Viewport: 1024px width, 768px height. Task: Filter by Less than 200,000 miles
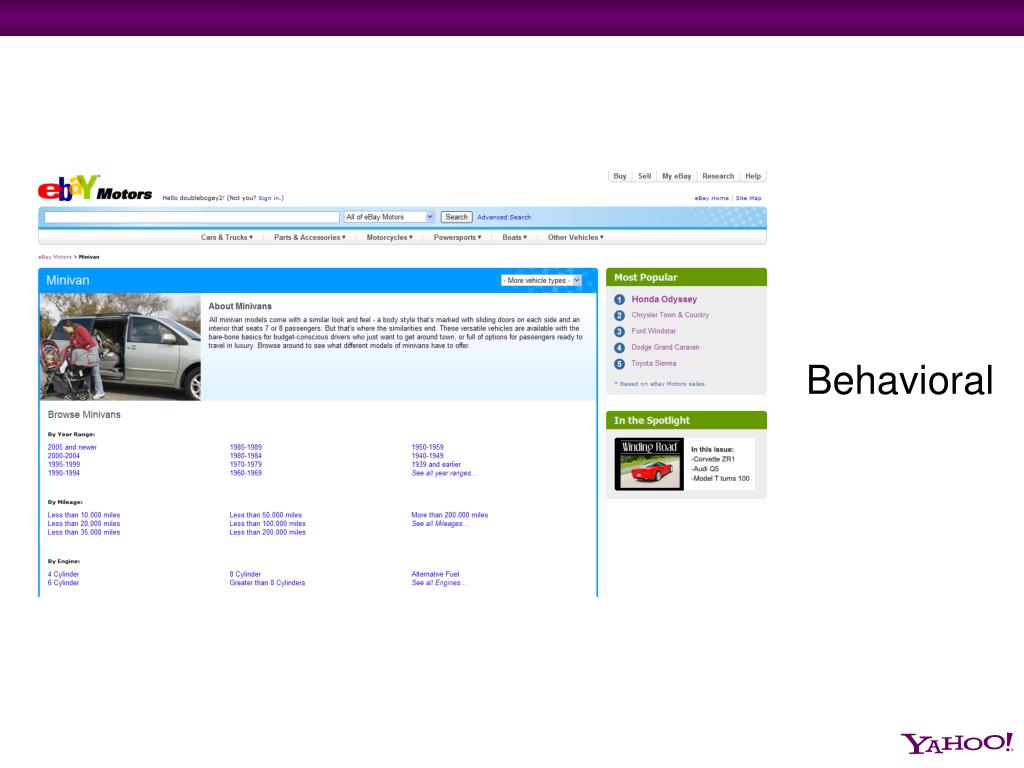(267, 533)
